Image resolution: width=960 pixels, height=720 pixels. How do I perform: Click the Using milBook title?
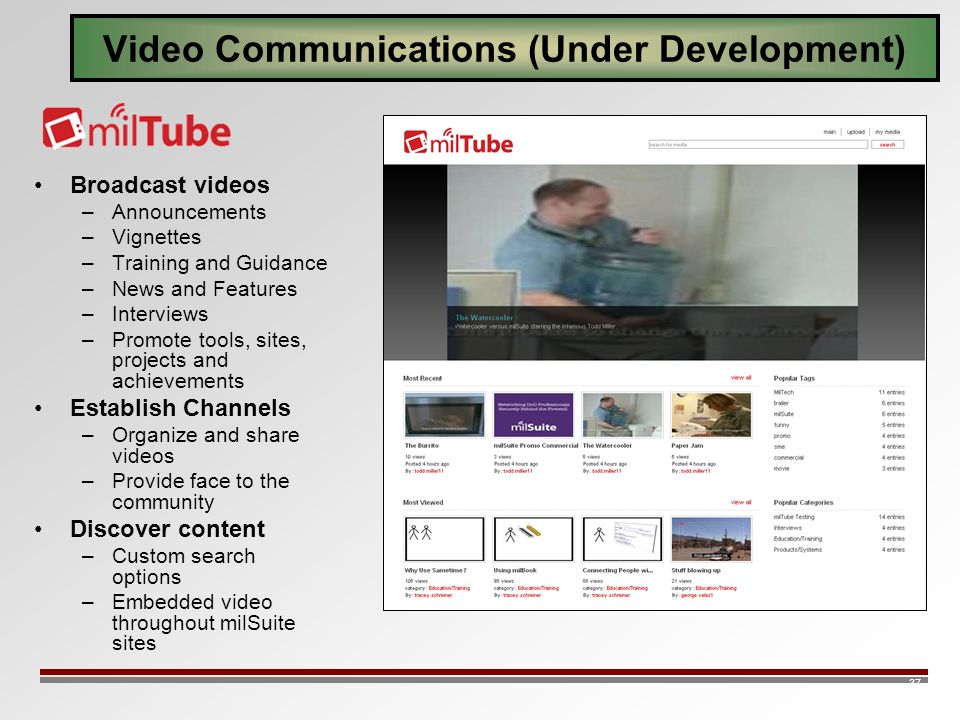point(515,570)
